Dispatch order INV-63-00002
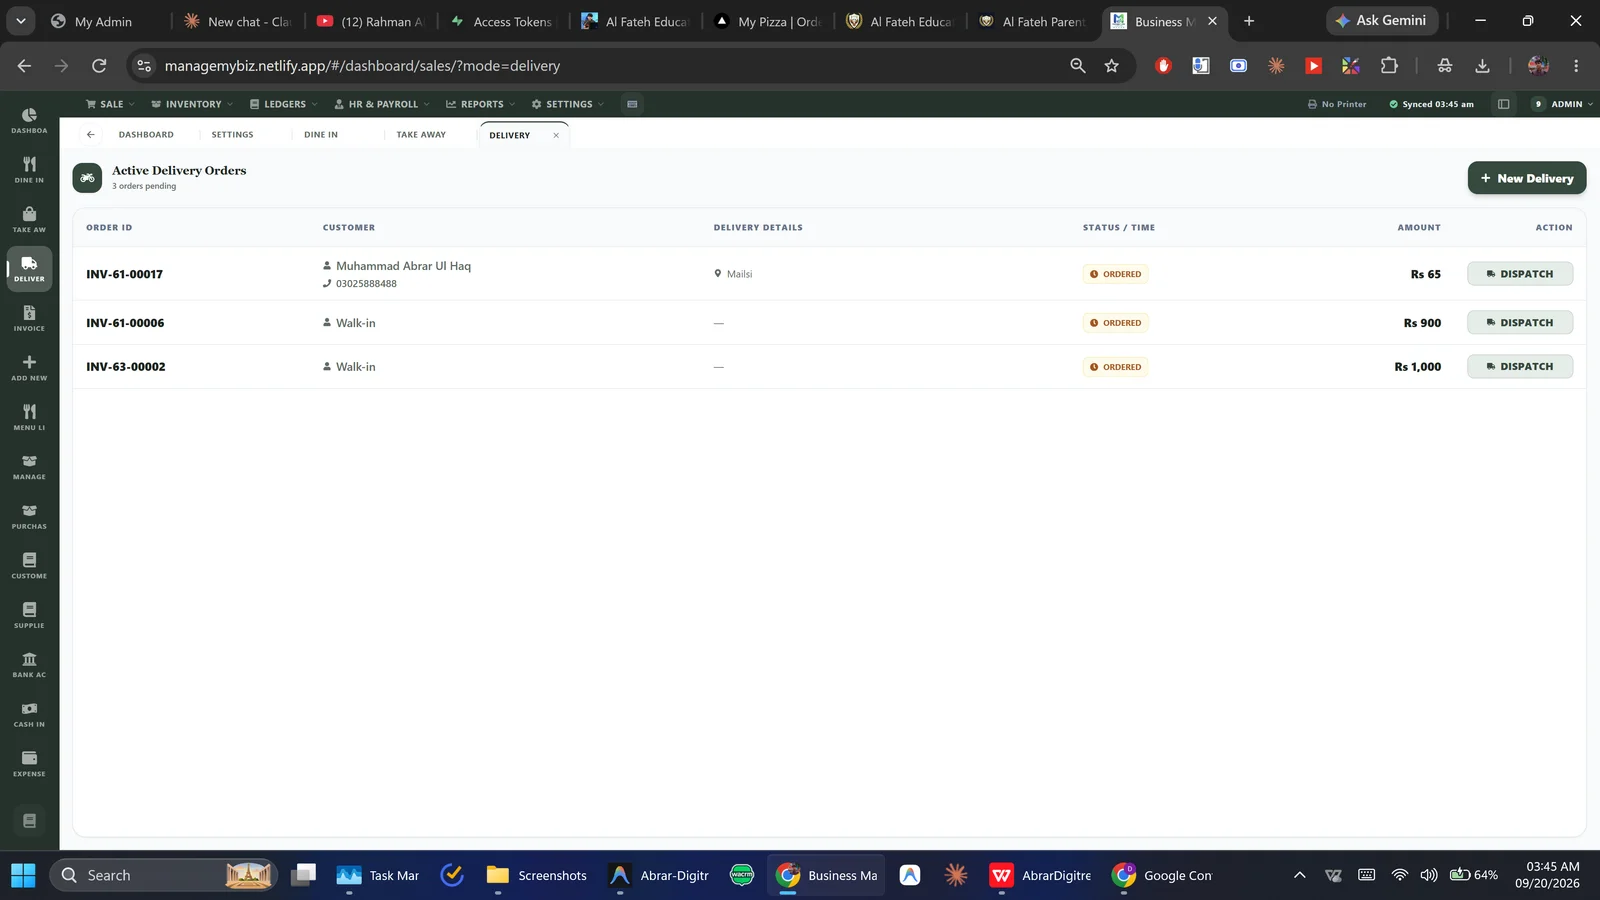The width and height of the screenshot is (1600, 900). (1520, 367)
